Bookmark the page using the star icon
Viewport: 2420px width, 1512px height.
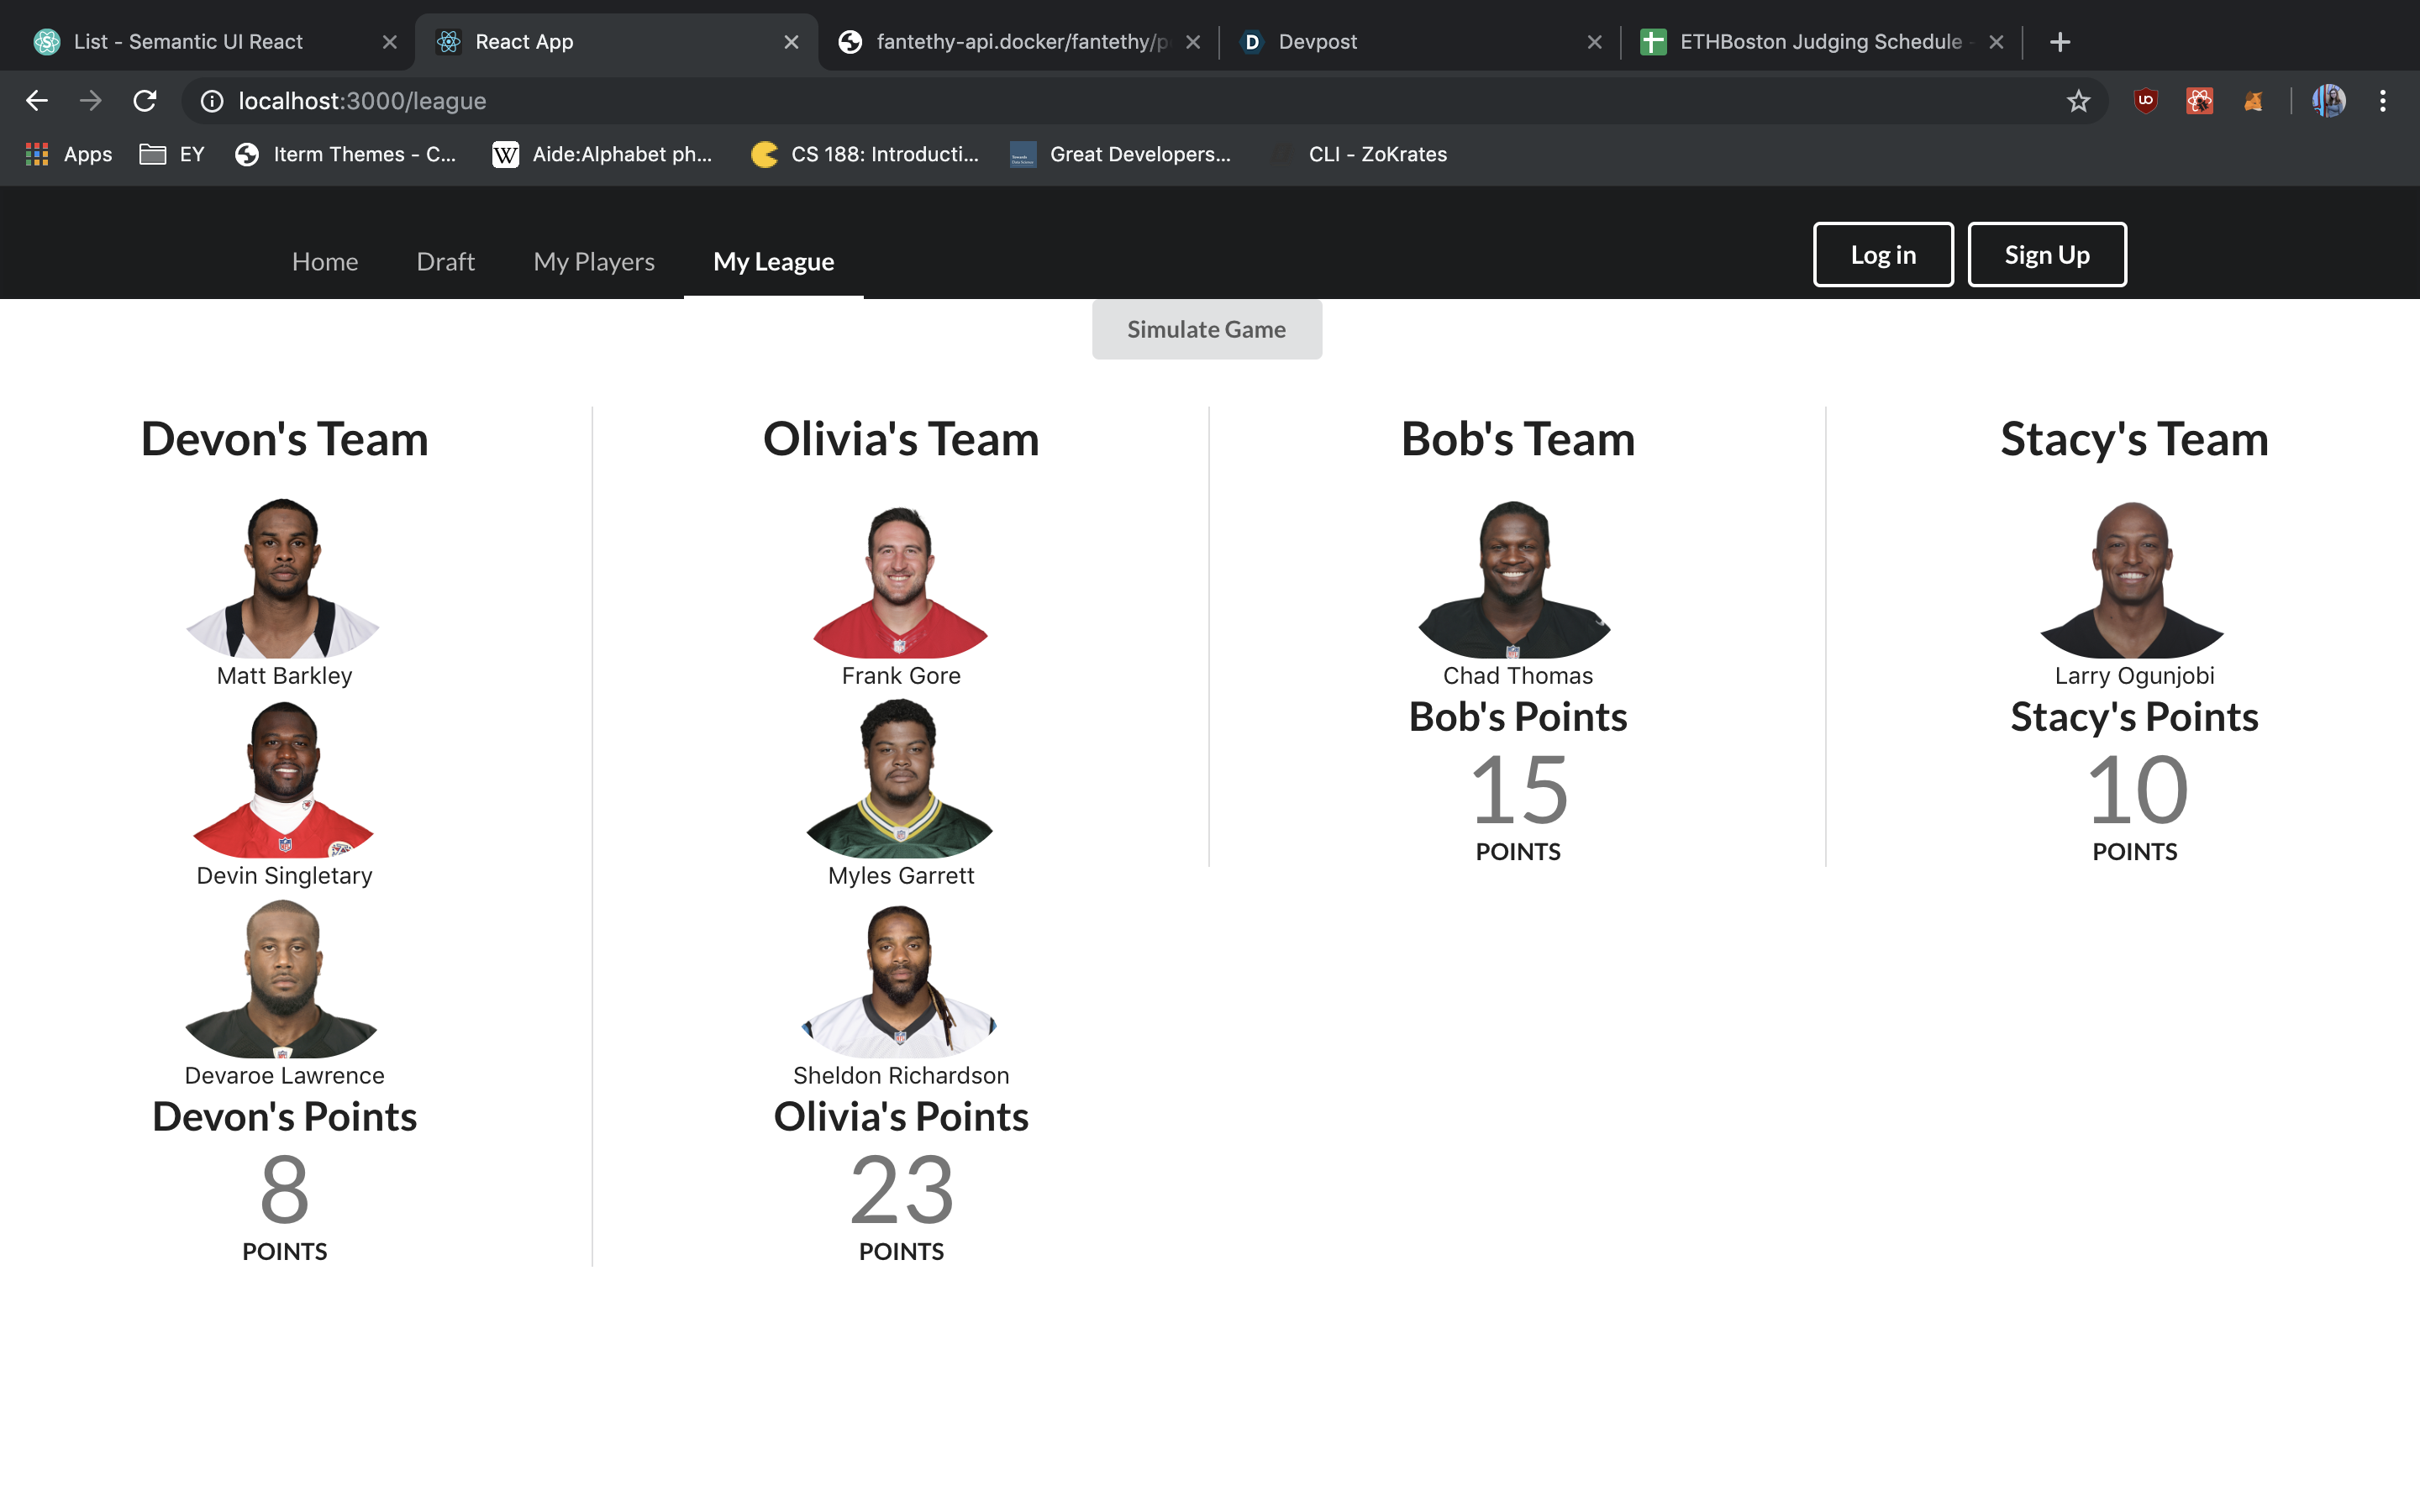[x=2078, y=100]
